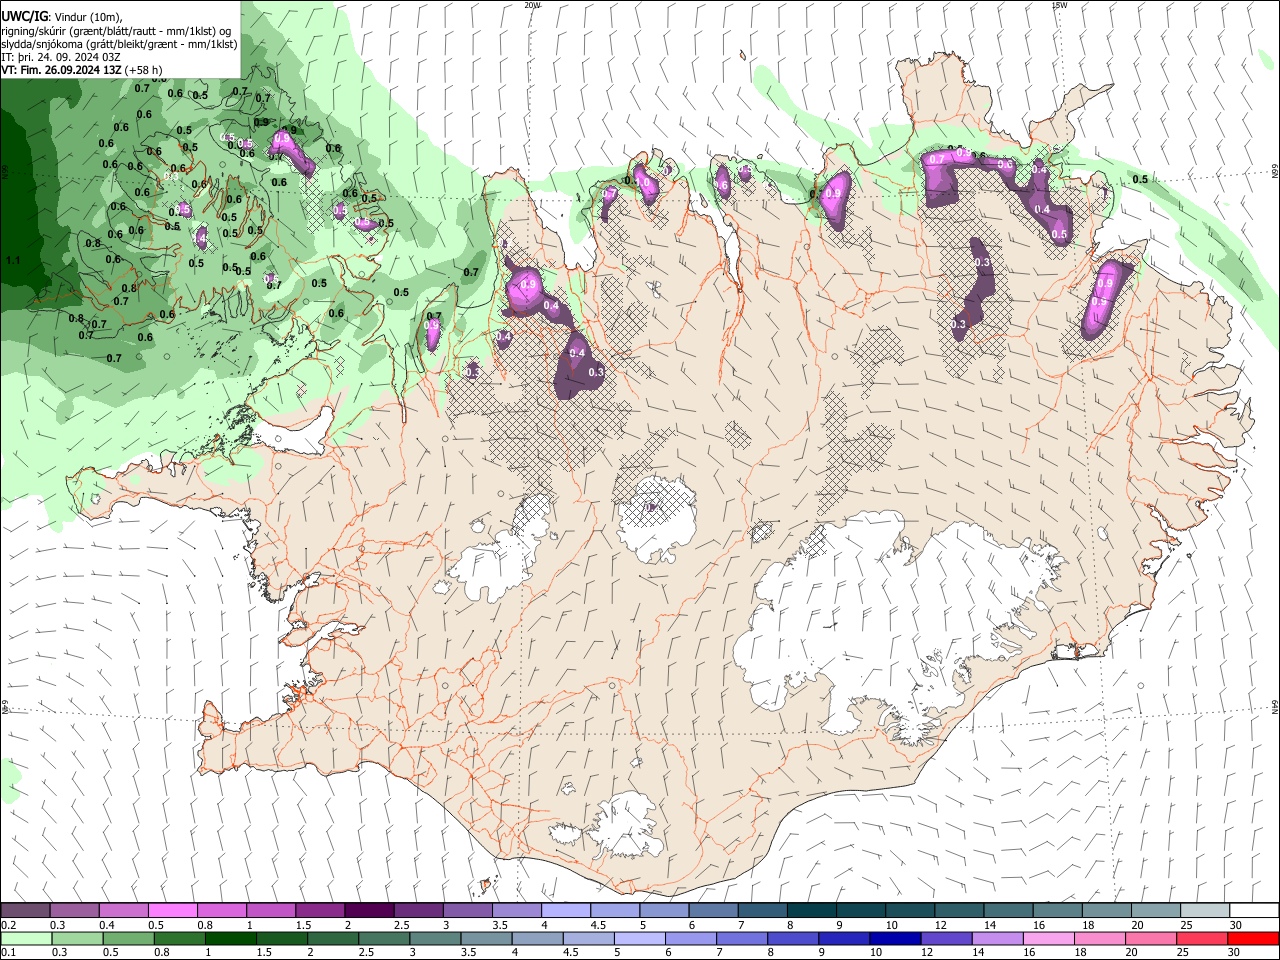Click the 'VT: Fim. 26.09.2024 13Z (+58 h)' line
The width and height of the screenshot is (1280, 960).
click(x=81, y=70)
